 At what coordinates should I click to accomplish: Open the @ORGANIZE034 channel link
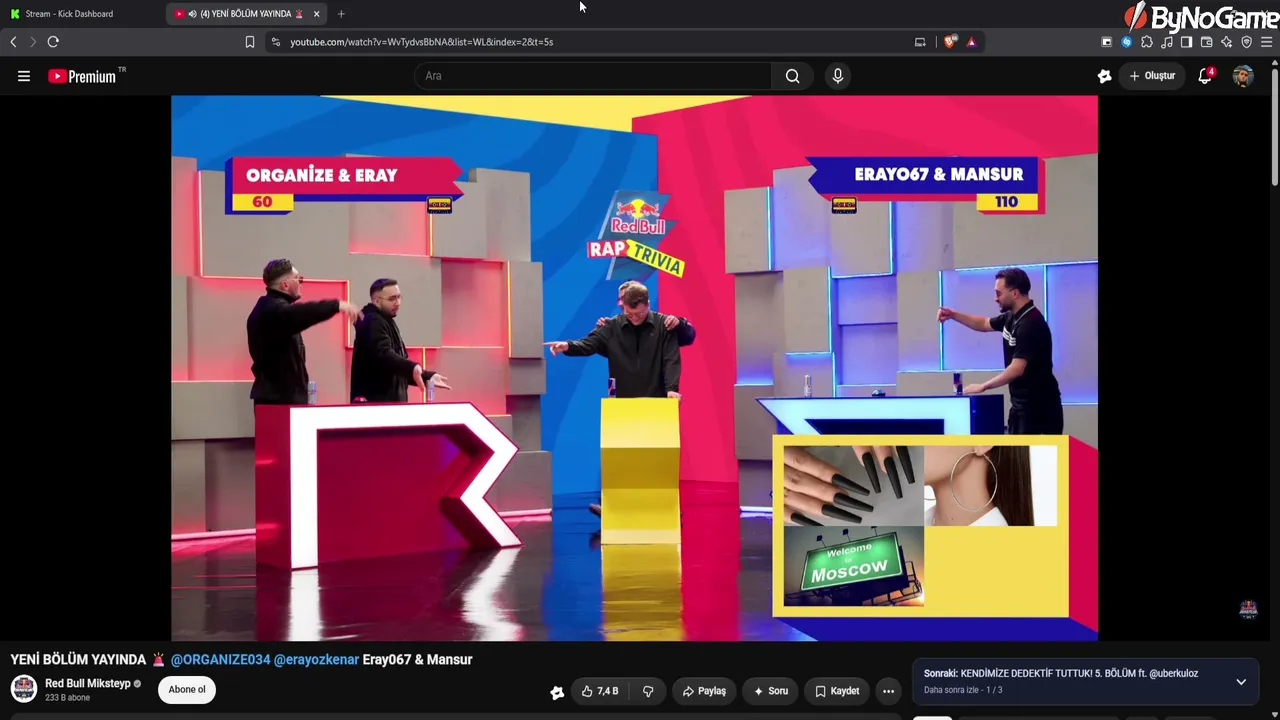[220, 660]
